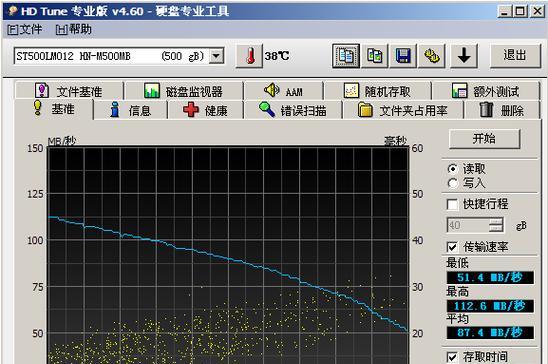The height and width of the screenshot is (364, 548).
Task: Switch to 错误扫描 tab with magnifier
Action: point(293,110)
